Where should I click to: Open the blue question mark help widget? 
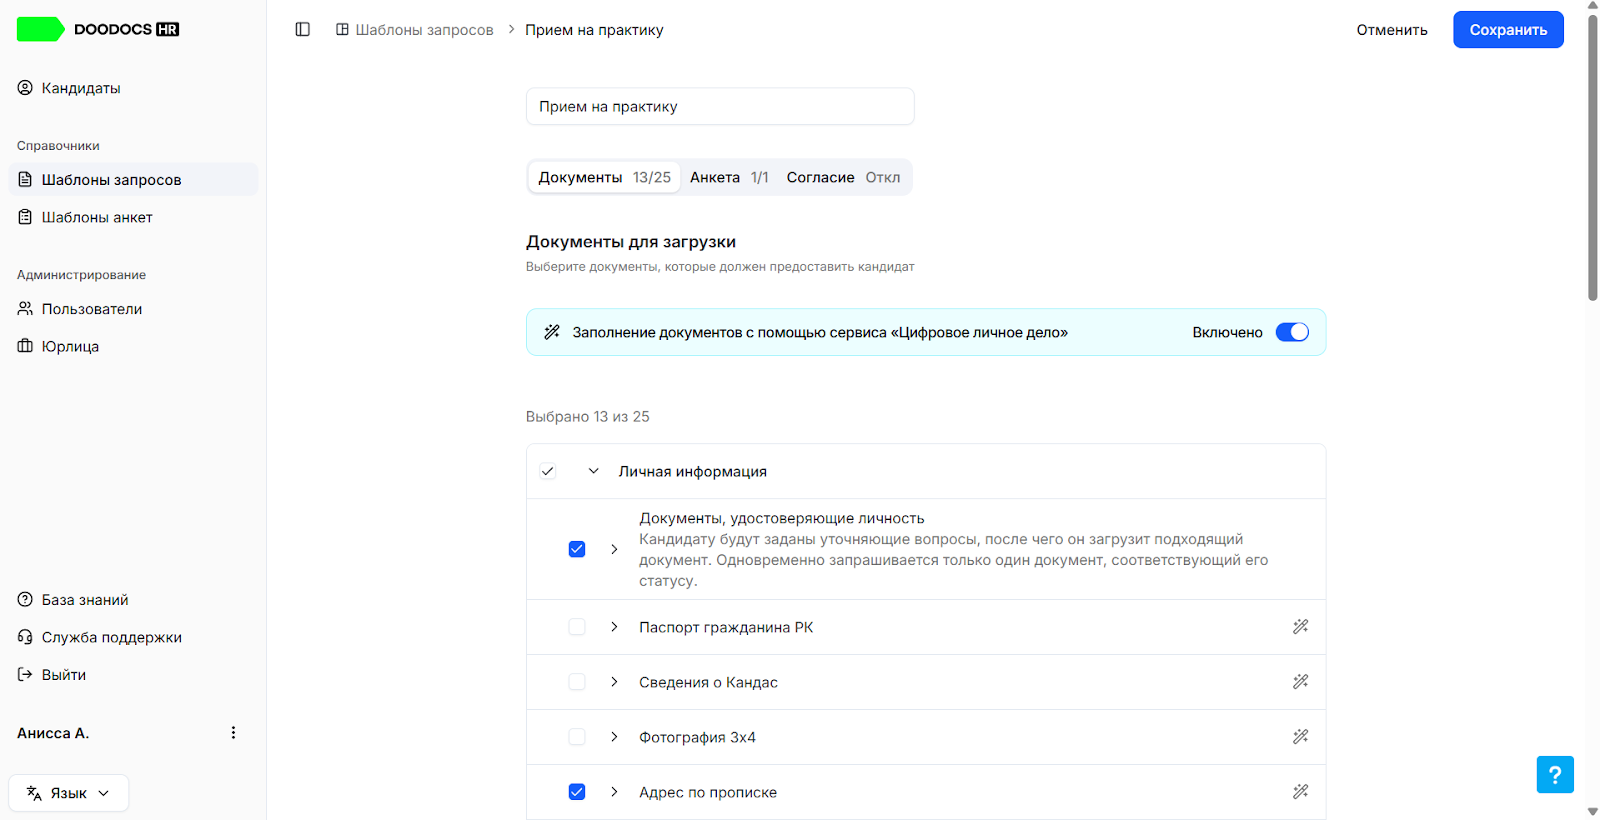click(x=1555, y=774)
